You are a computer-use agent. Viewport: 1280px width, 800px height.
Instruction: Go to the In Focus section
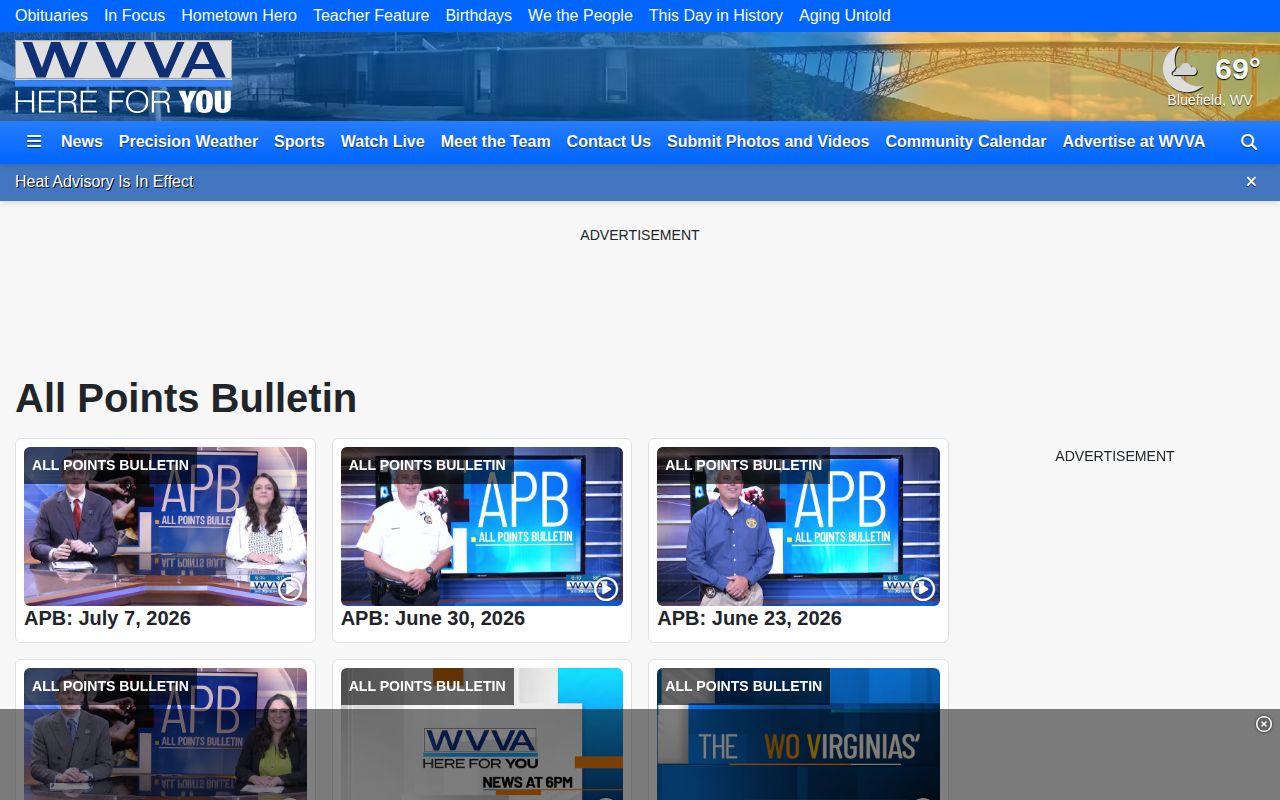[134, 15]
